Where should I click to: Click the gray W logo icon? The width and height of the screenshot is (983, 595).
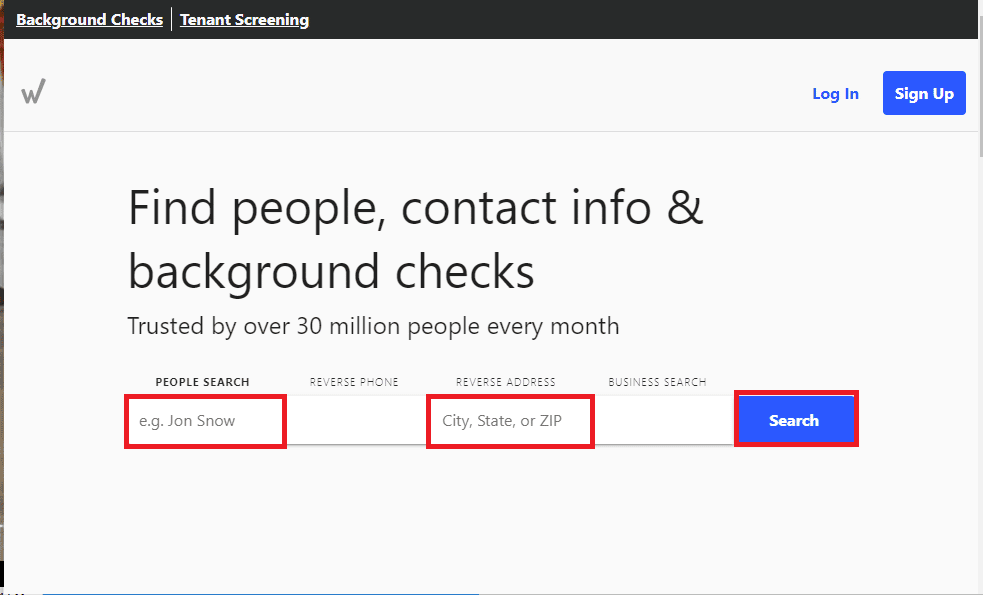33,92
